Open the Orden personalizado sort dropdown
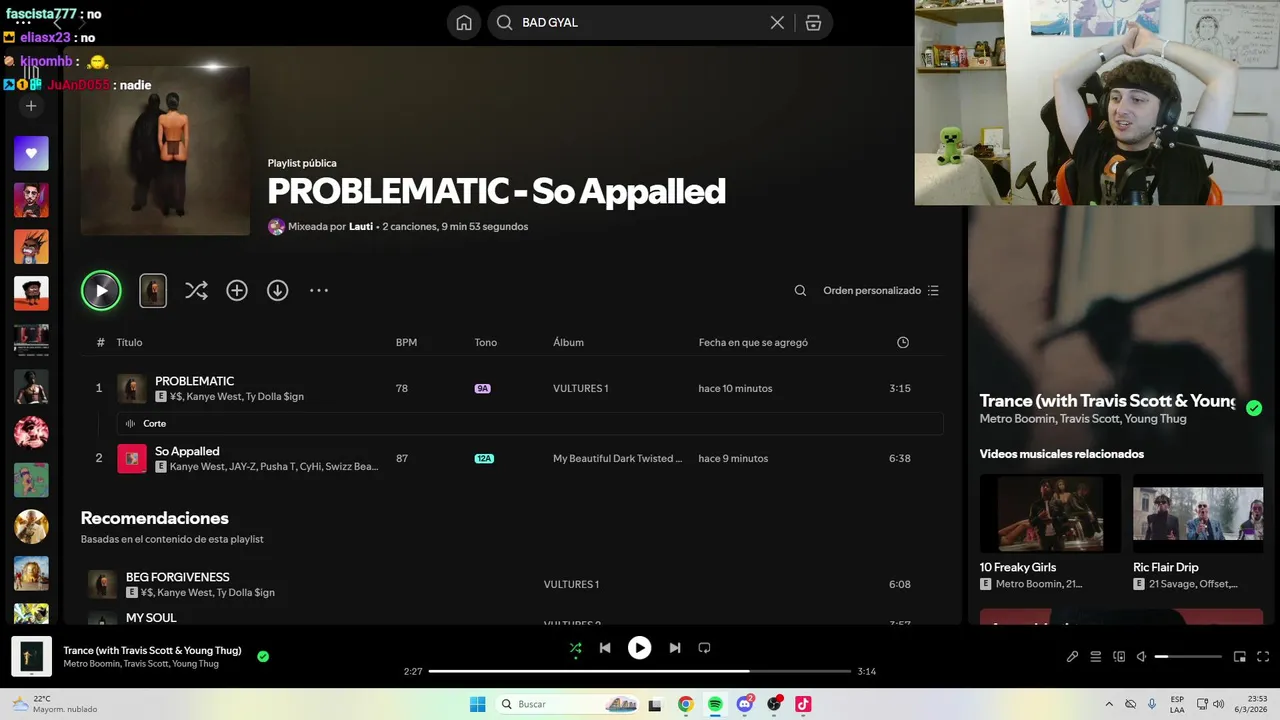Image resolution: width=1280 pixels, height=720 pixels. [881, 291]
